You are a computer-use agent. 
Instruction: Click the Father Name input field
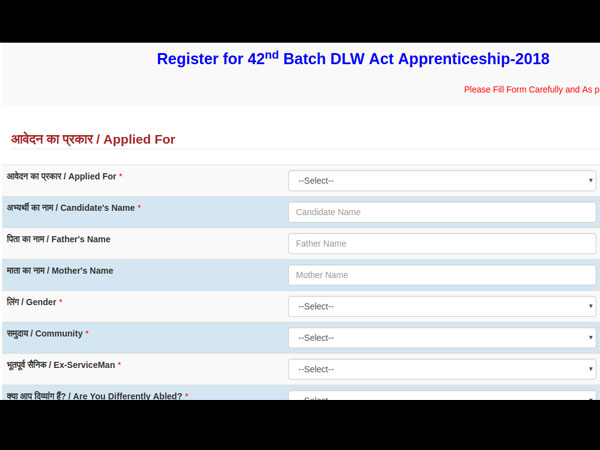(x=442, y=243)
